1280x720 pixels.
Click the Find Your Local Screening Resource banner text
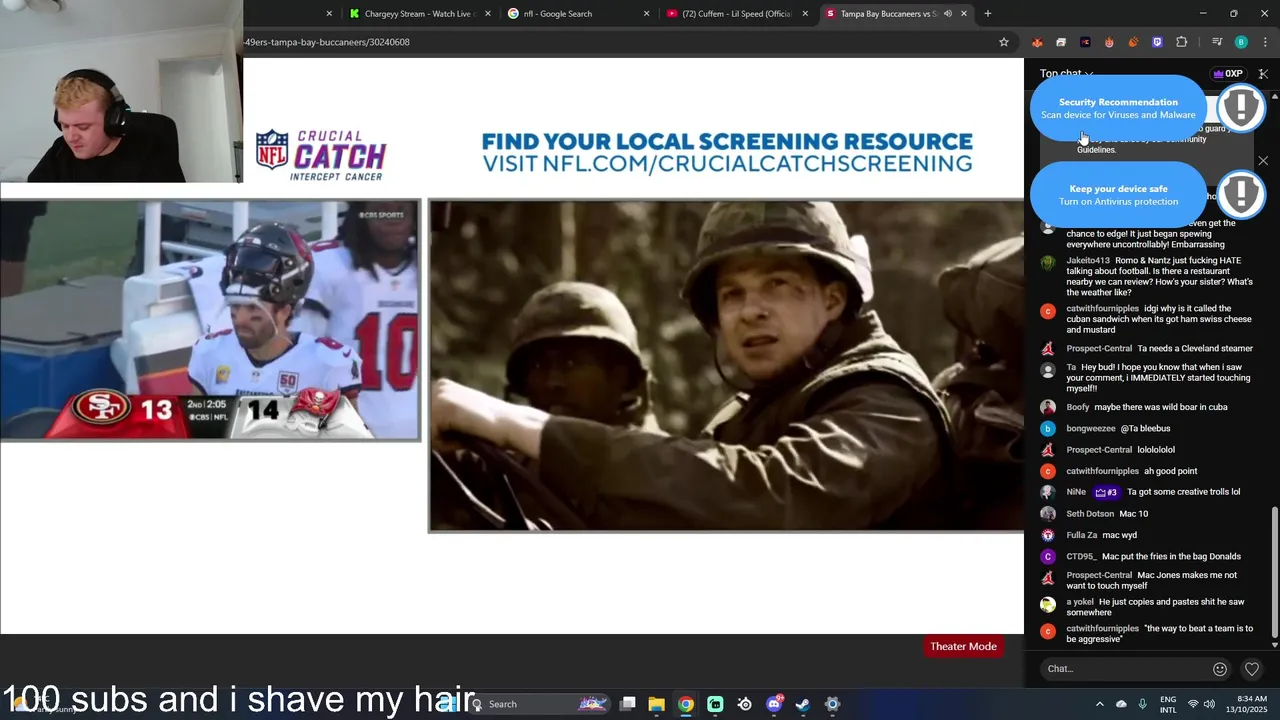pos(727,152)
